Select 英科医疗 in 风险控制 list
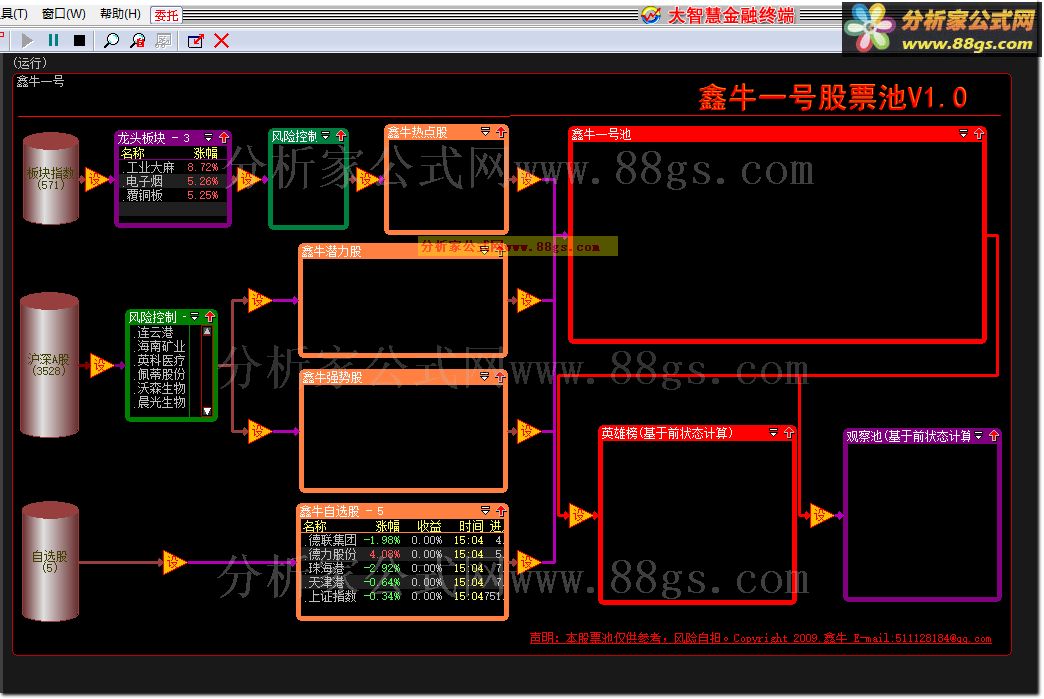This screenshot has height=699, width=1044. click(x=162, y=360)
